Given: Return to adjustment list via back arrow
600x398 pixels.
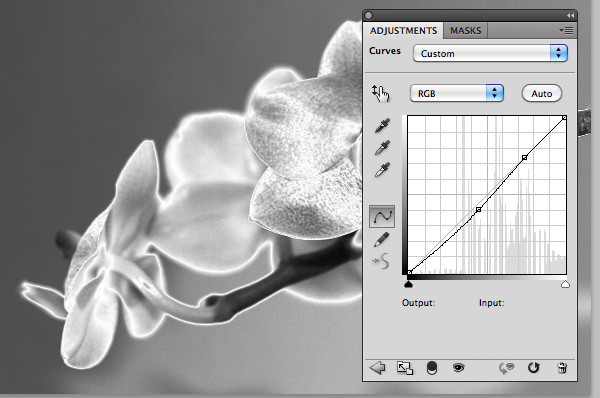Looking at the screenshot, I should [x=378, y=368].
